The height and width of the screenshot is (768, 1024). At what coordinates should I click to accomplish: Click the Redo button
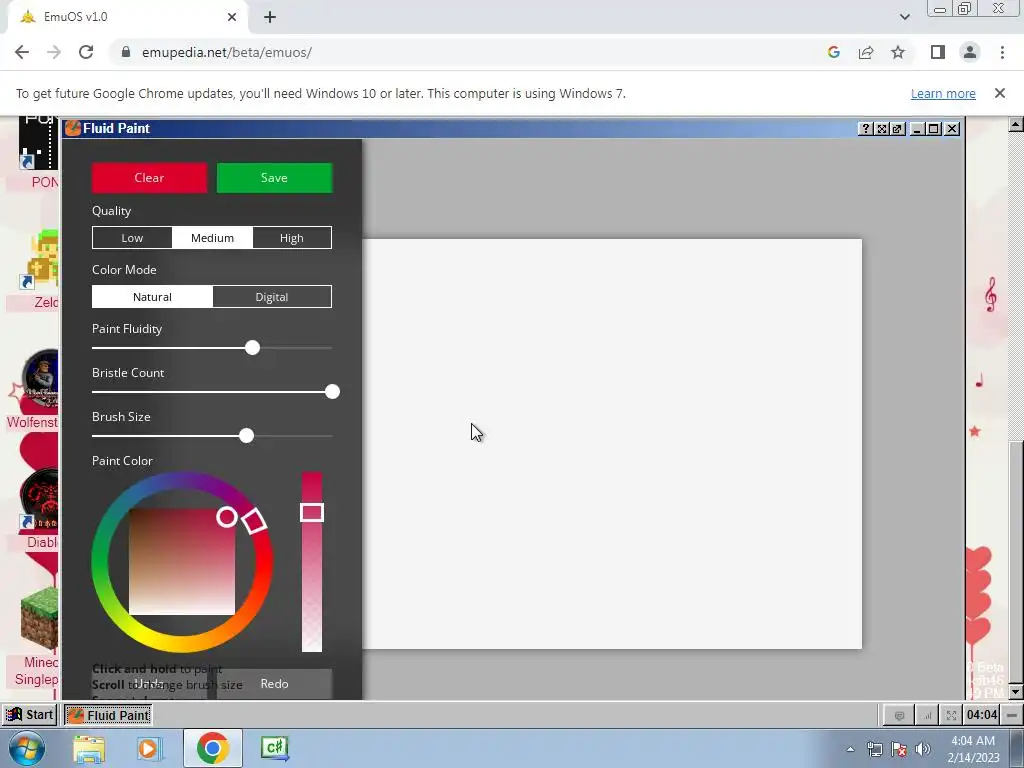[x=274, y=684]
